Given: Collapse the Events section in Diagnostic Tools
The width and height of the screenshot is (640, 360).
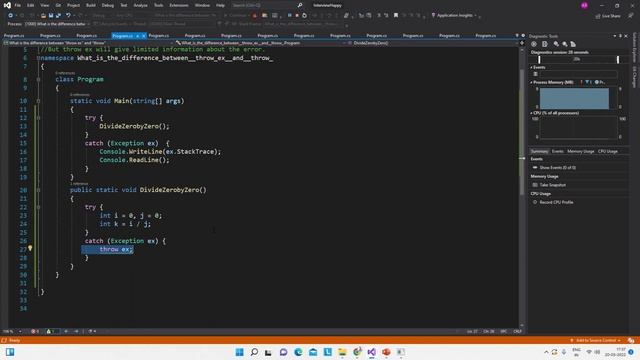Looking at the screenshot, I should click(531, 67).
